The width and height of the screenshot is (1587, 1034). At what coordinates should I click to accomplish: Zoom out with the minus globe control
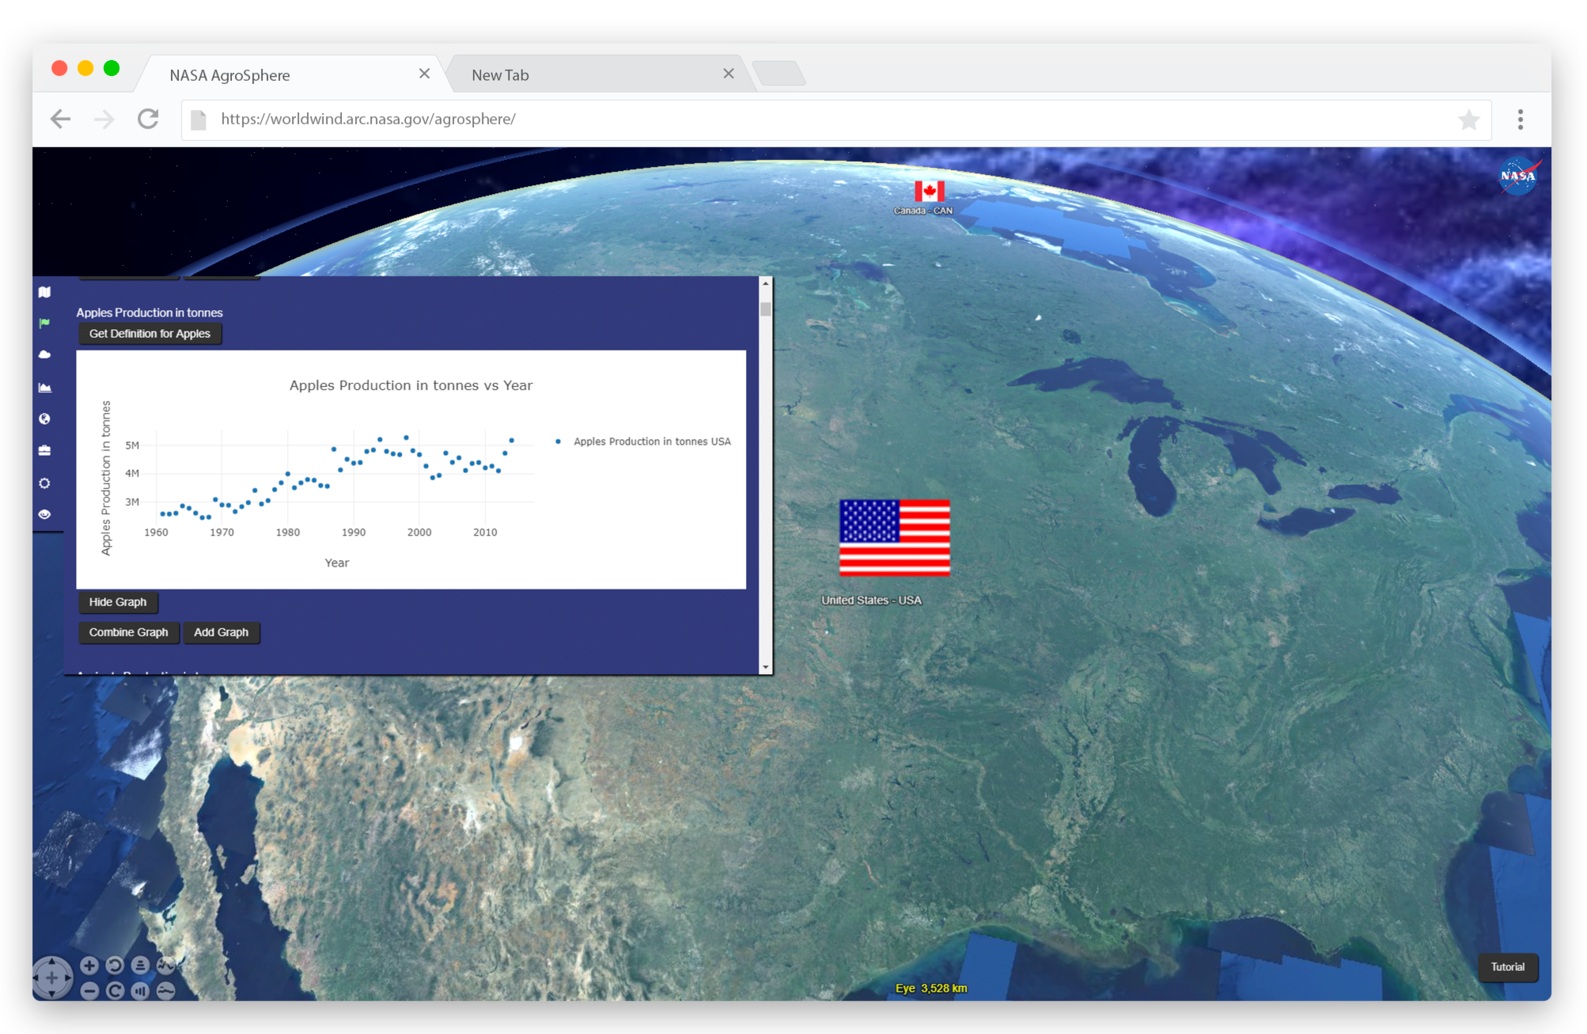[89, 990]
